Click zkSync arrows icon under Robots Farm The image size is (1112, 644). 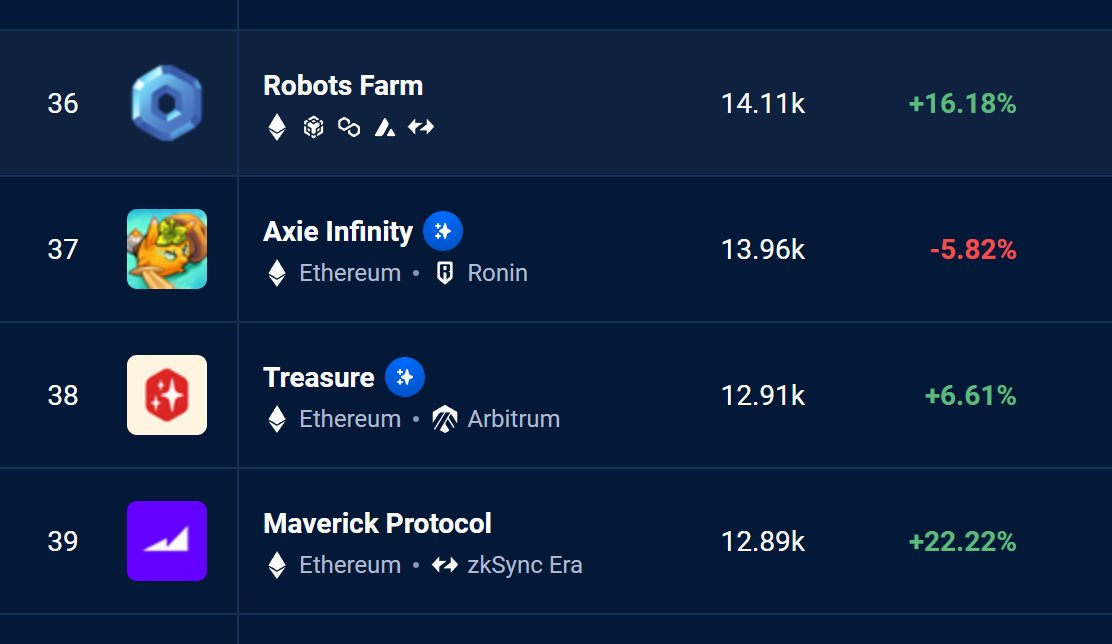[421, 127]
